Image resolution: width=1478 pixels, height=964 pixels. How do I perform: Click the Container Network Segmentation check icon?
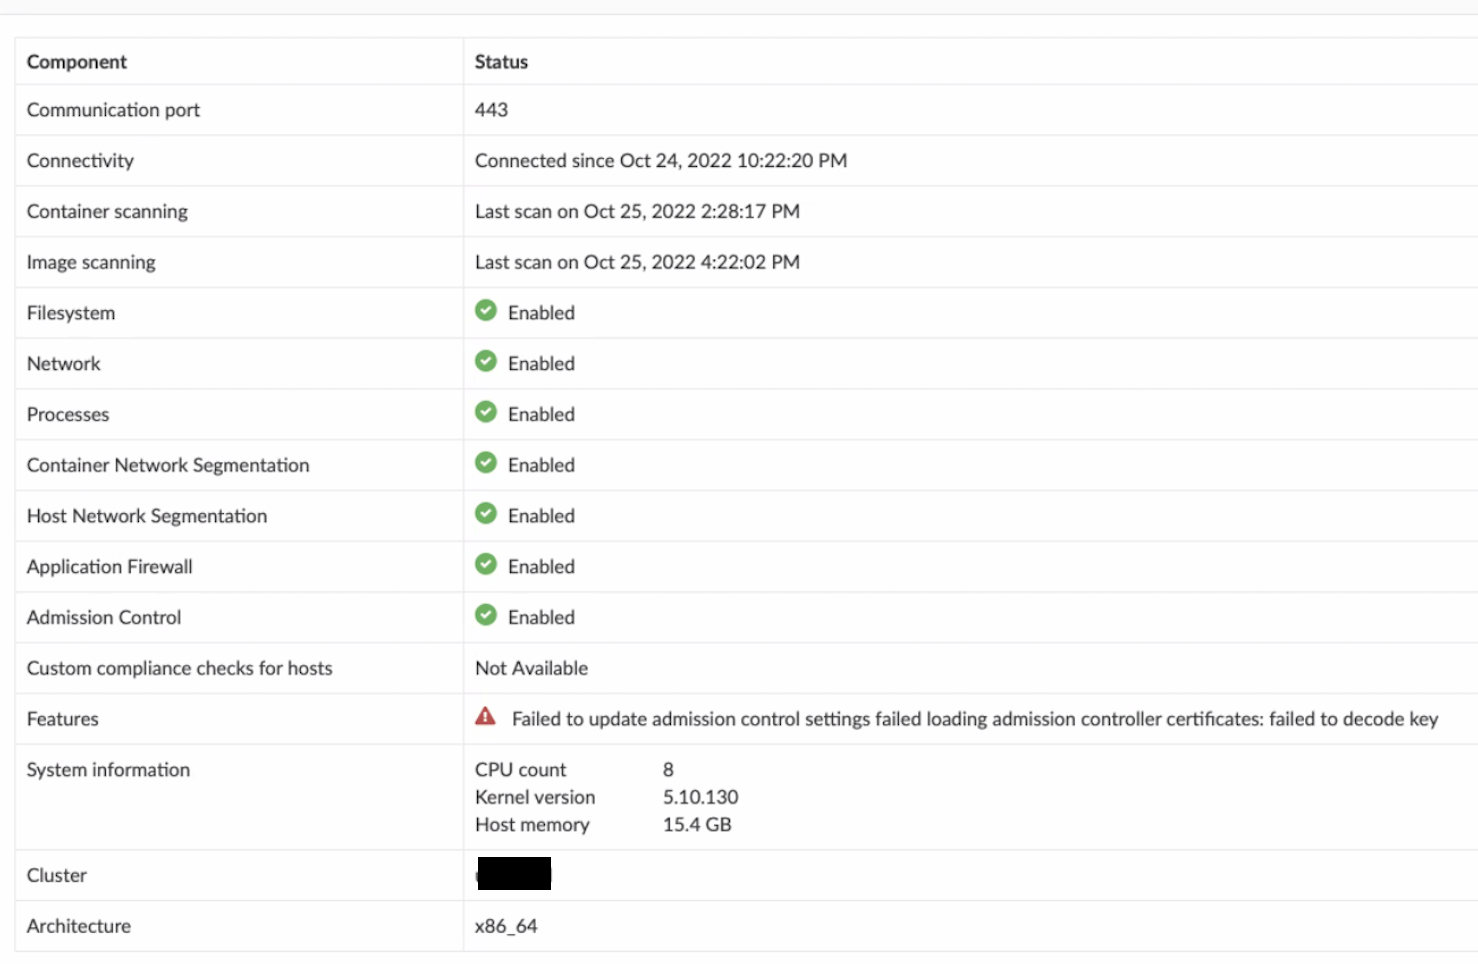coord(486,463)
